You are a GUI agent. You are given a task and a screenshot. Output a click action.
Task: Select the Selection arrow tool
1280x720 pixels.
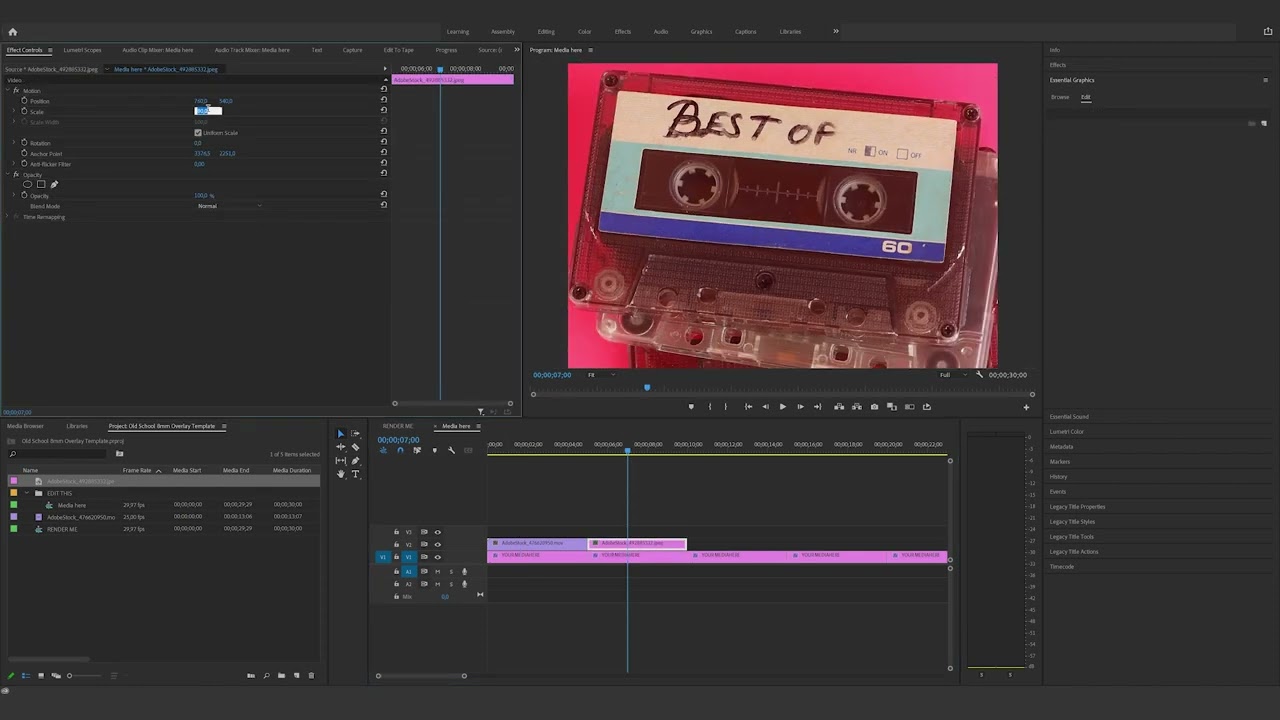click(340, 434)
